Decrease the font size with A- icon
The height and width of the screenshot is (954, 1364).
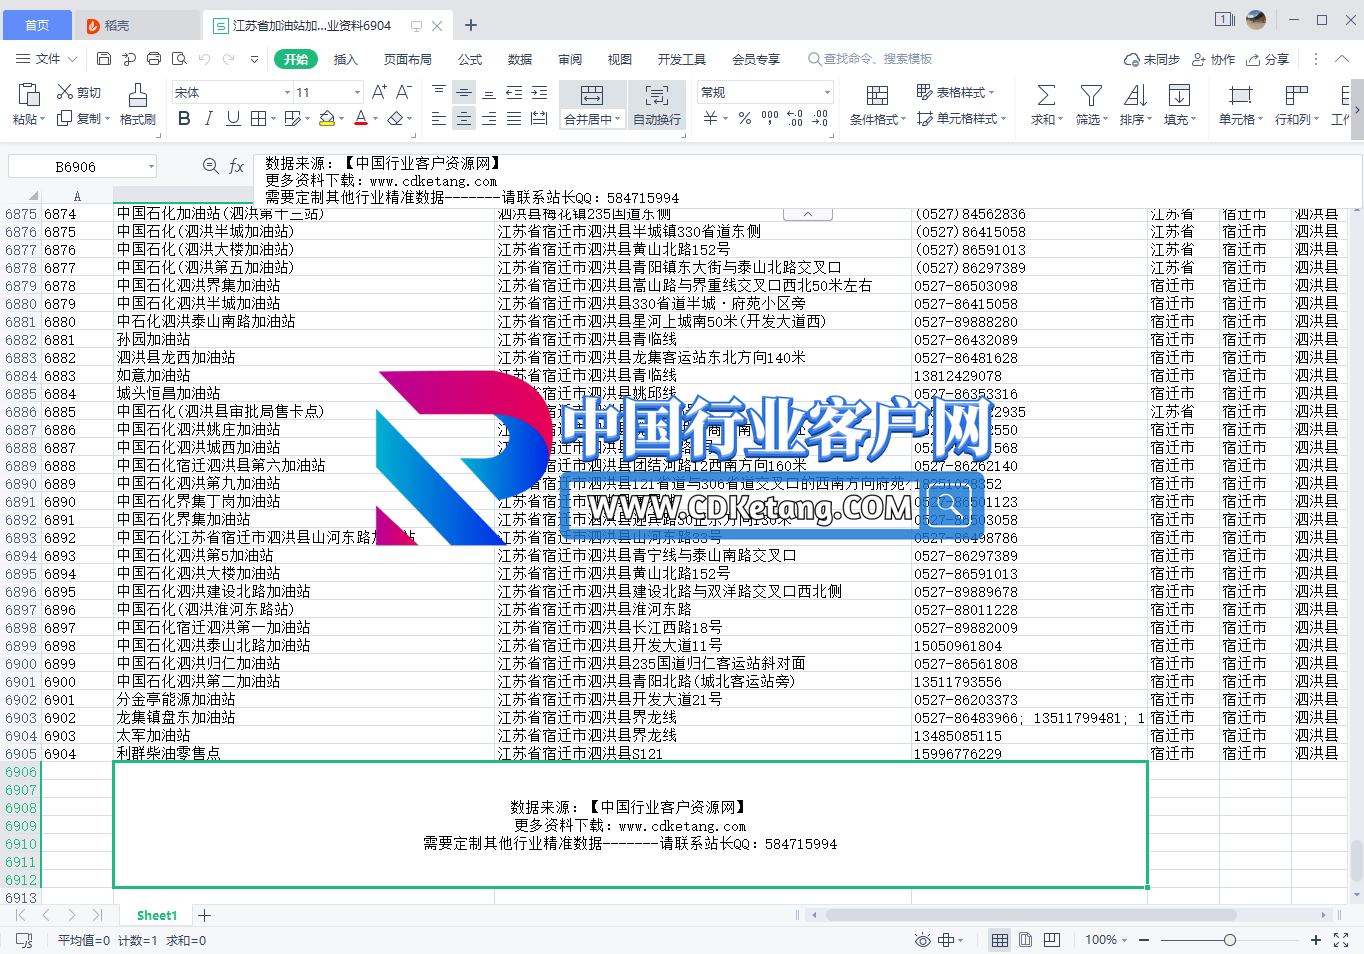click(404, 92)
